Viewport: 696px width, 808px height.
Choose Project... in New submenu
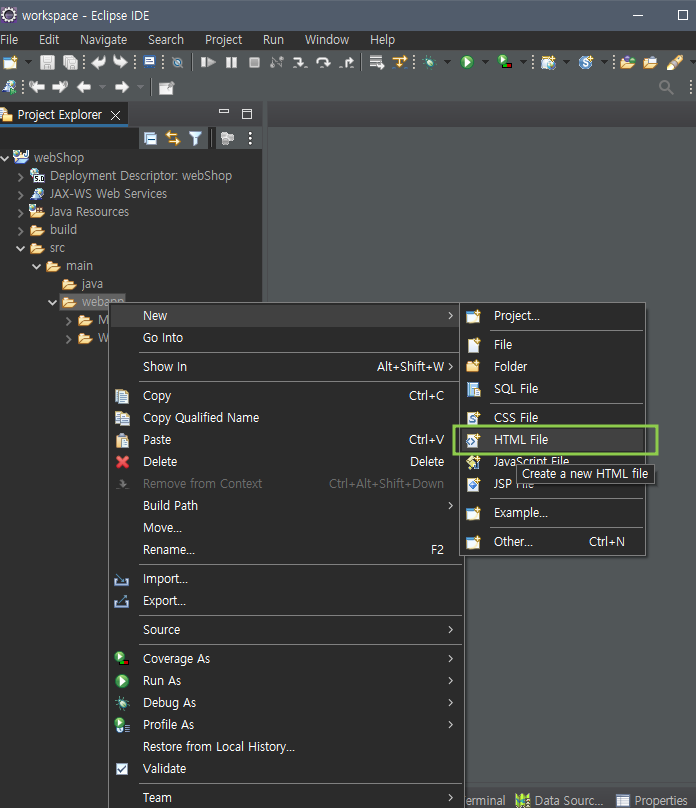pos(553,316)
